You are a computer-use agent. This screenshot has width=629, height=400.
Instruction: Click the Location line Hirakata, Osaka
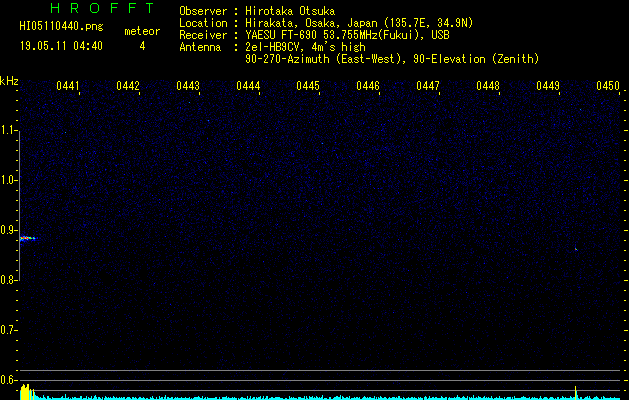(326, 23)
